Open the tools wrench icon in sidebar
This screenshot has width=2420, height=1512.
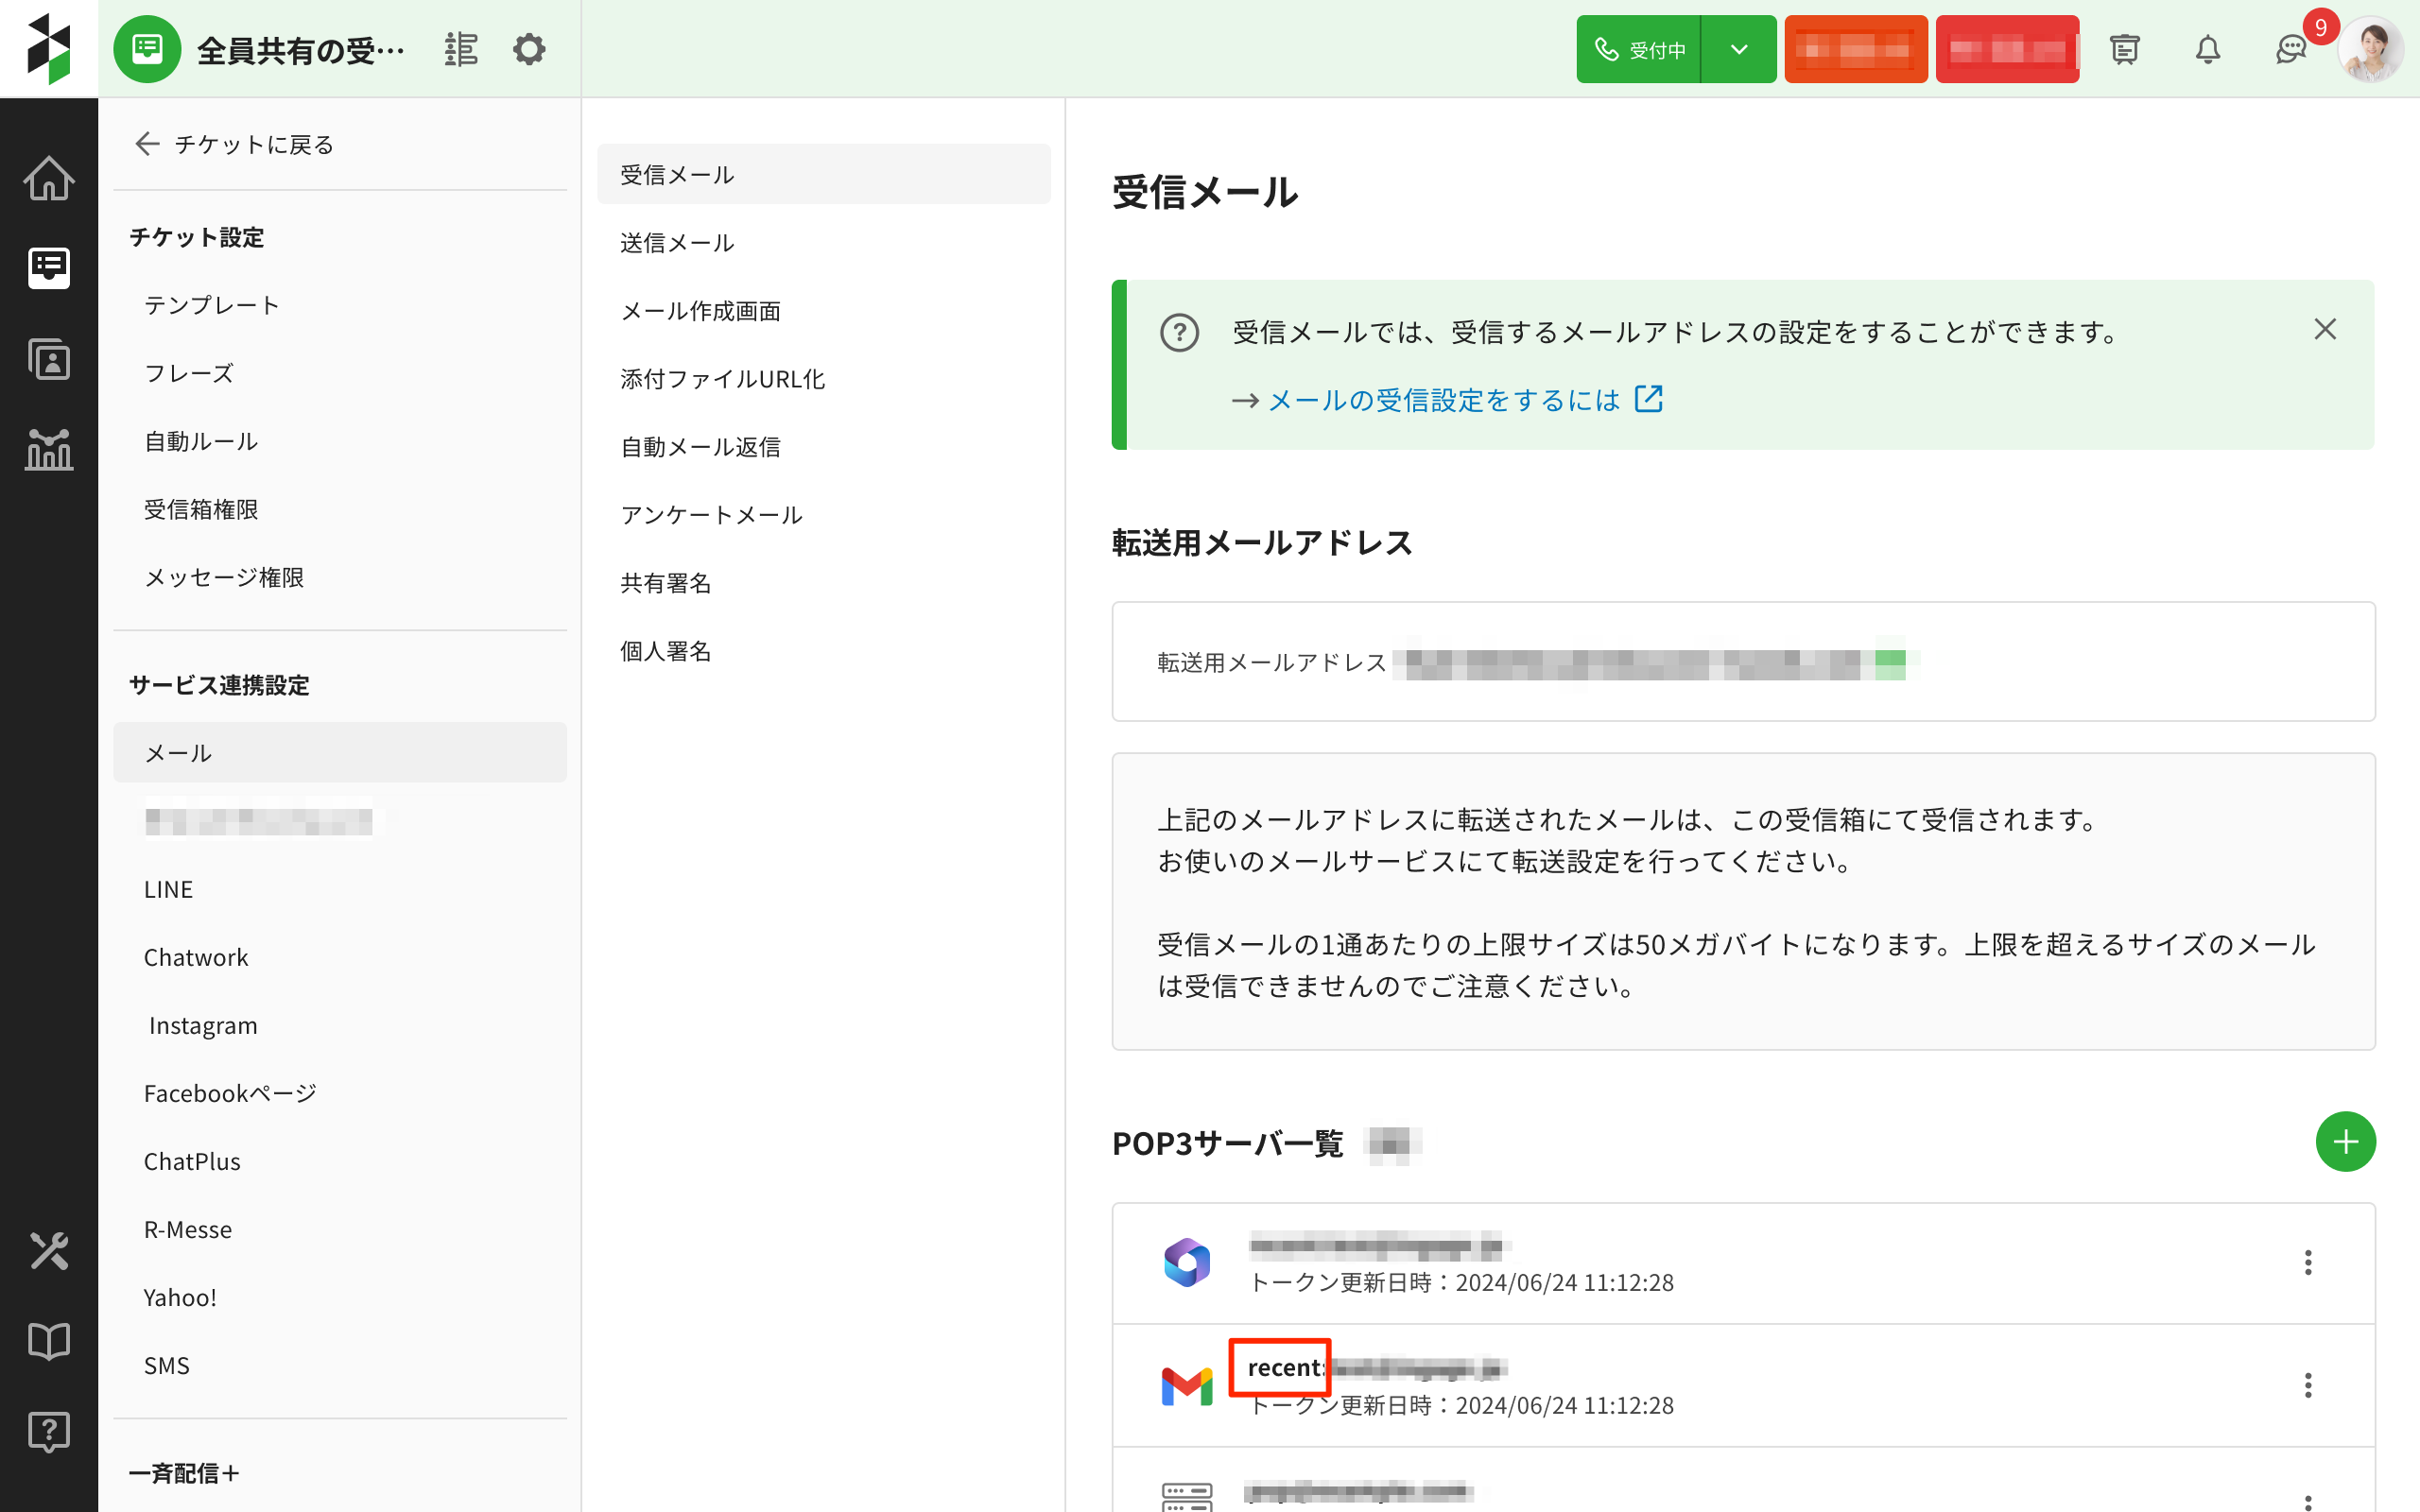pos(48,1251)
